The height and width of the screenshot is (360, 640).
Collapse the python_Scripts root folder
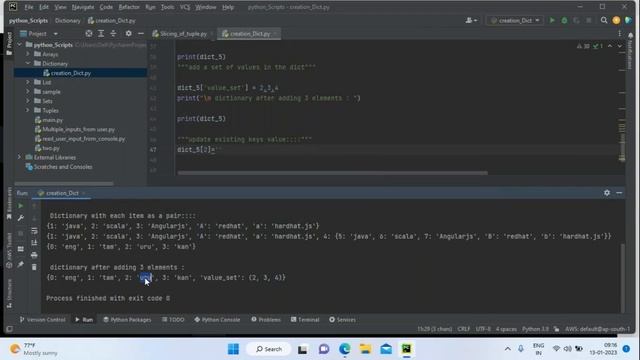point(20,44)
